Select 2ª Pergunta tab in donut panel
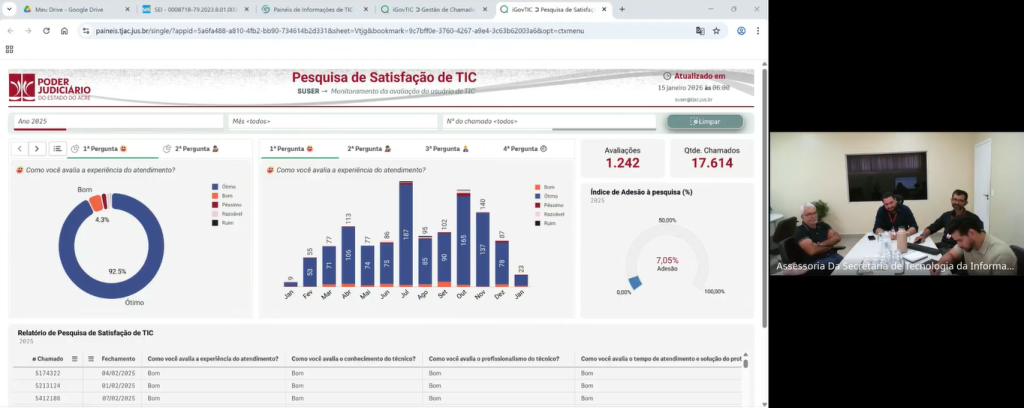 [191, 149]
